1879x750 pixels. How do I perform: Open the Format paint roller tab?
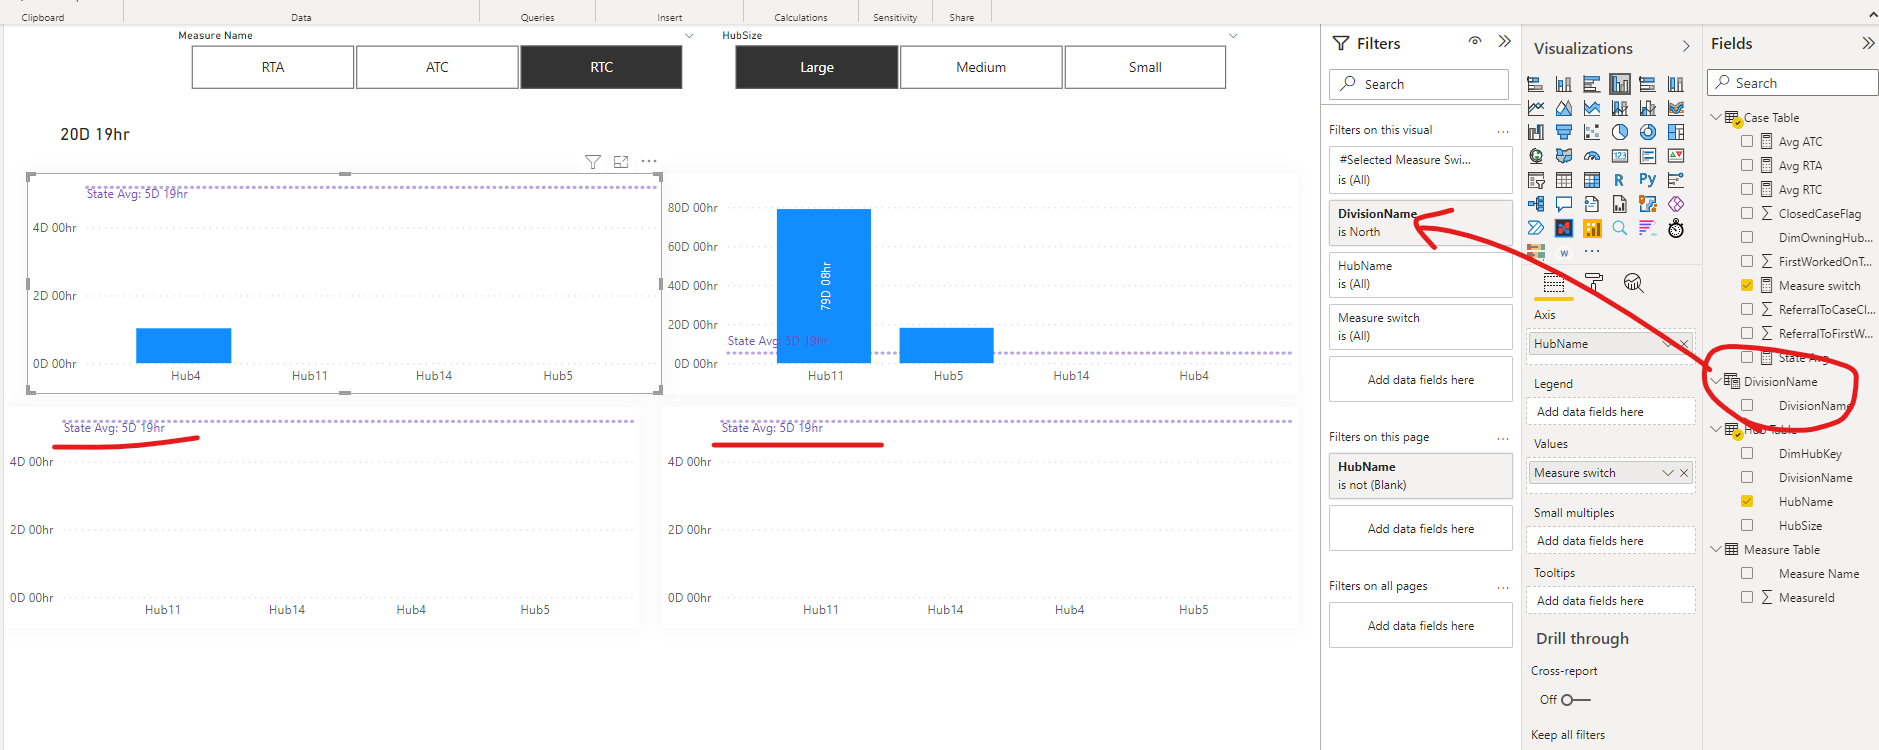(1594, 283)
